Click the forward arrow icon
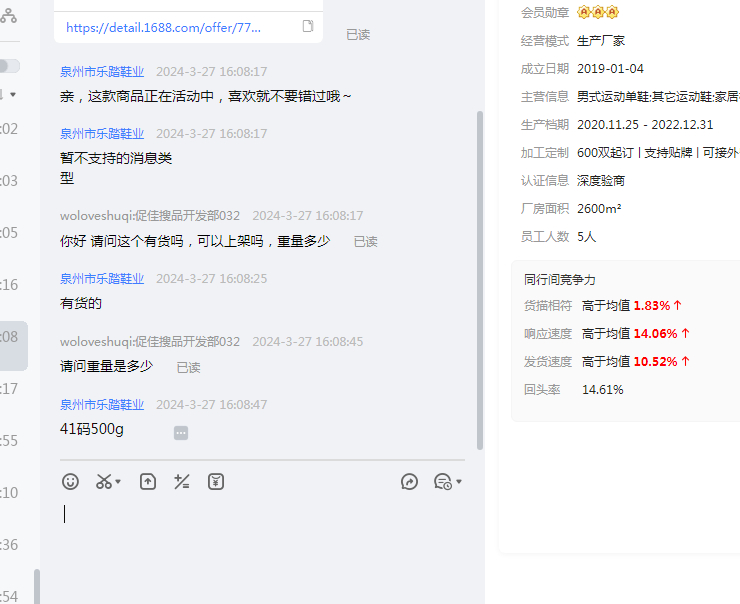This screenshot has height=604, width=740. pyautogui.click(x=409, y=481)
